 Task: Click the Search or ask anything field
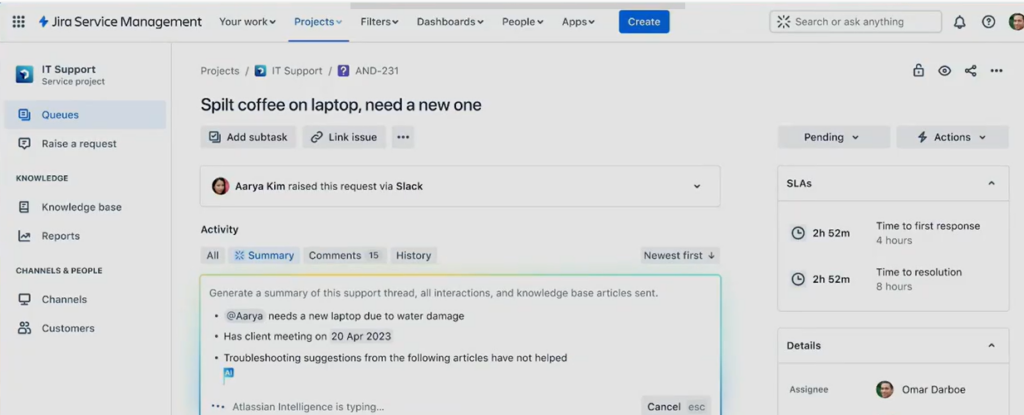coord(856,22)
